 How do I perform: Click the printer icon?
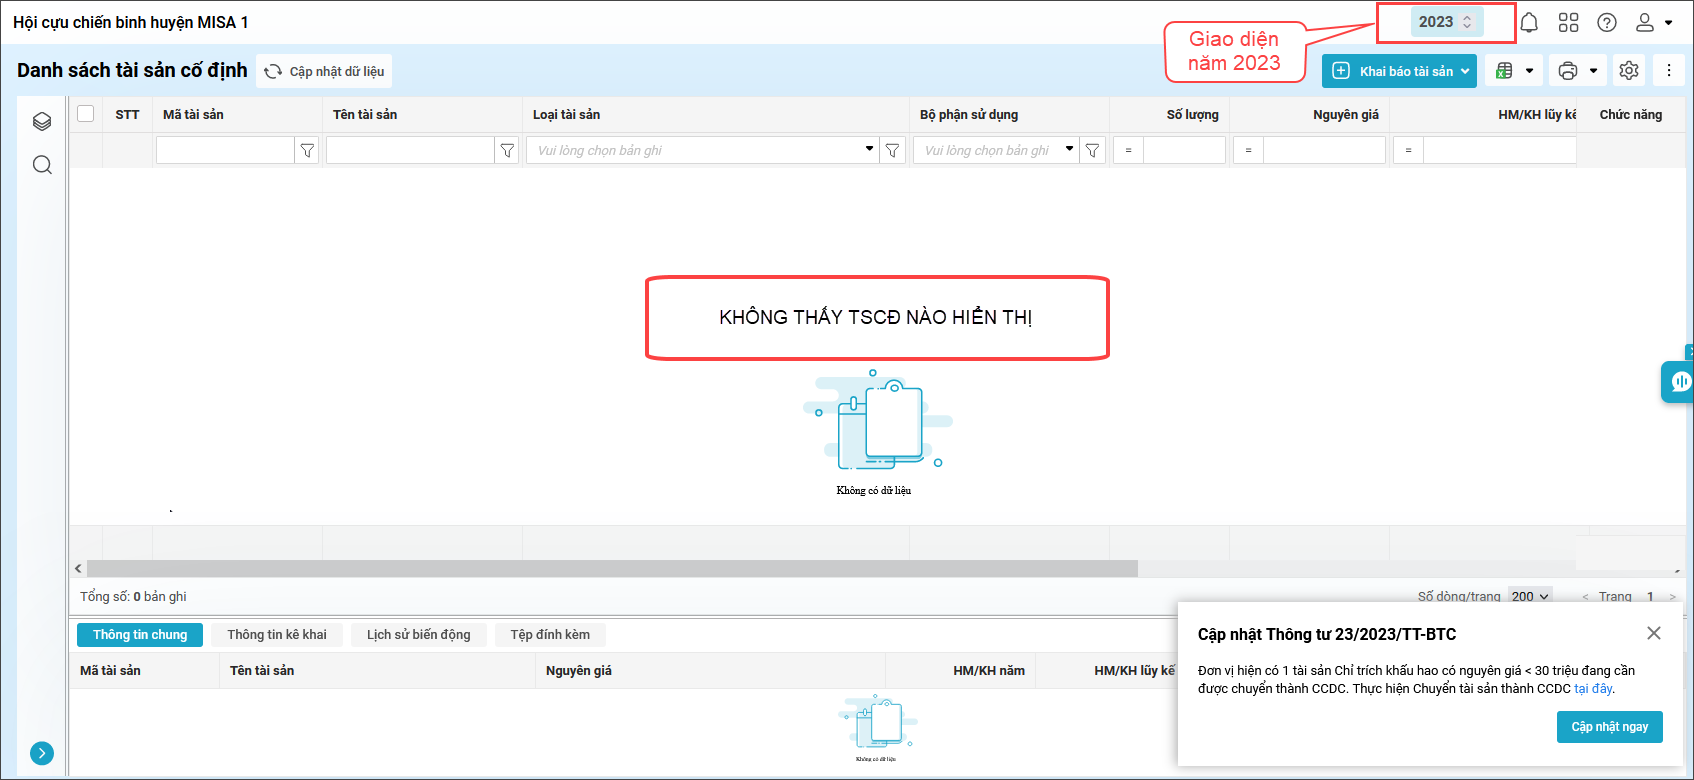coord(1568,71)
